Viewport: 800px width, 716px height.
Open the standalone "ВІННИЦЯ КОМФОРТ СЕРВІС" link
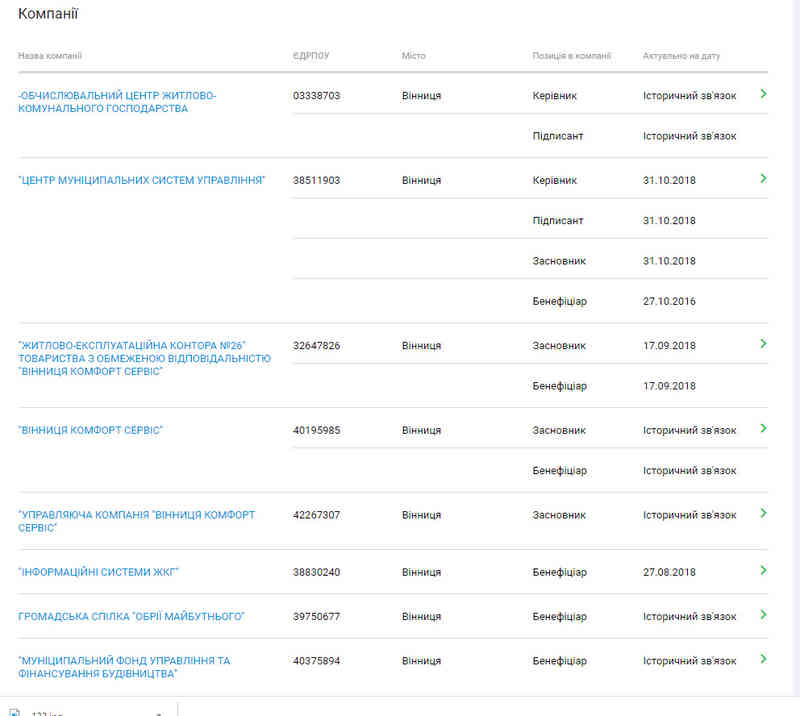click(90, 431)
